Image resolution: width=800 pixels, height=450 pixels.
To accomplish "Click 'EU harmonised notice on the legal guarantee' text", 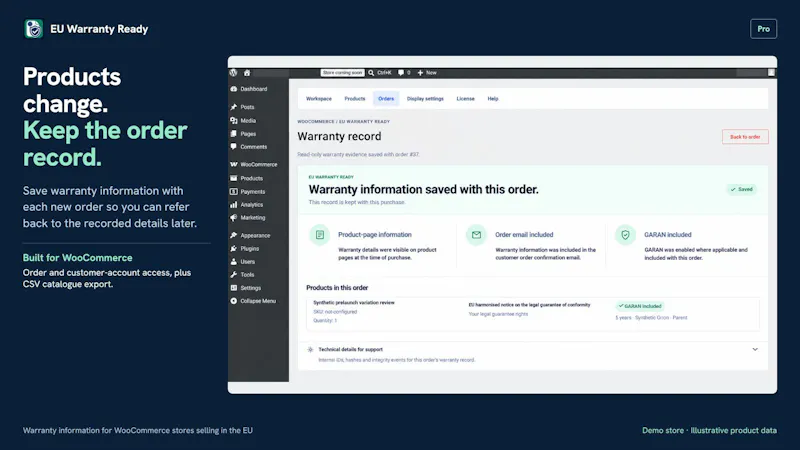I will 529,305.
